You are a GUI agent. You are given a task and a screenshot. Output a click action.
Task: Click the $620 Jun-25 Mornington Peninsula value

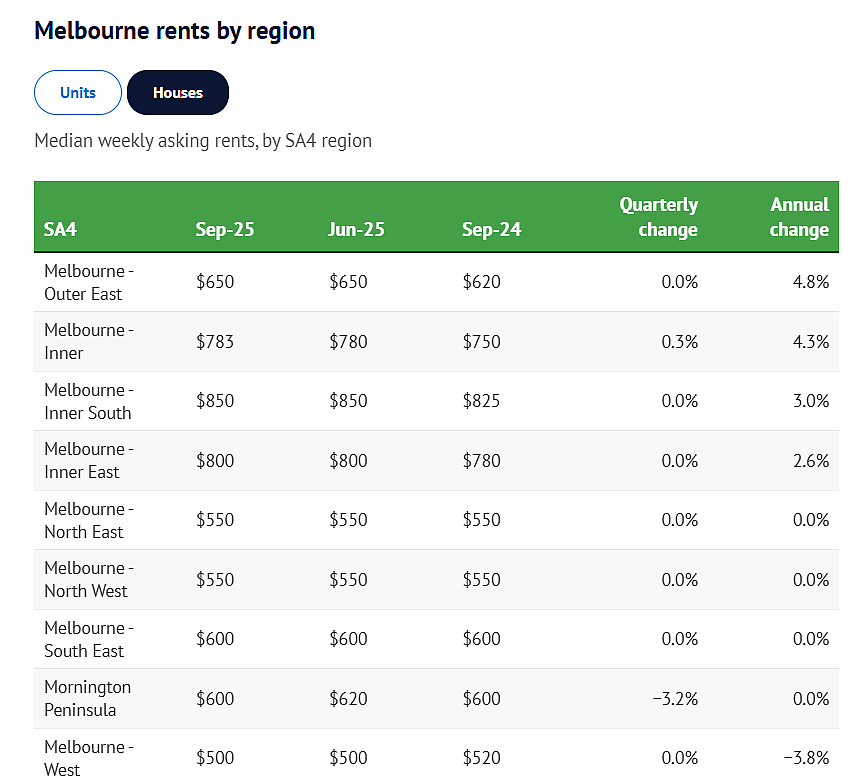point(348,698)
